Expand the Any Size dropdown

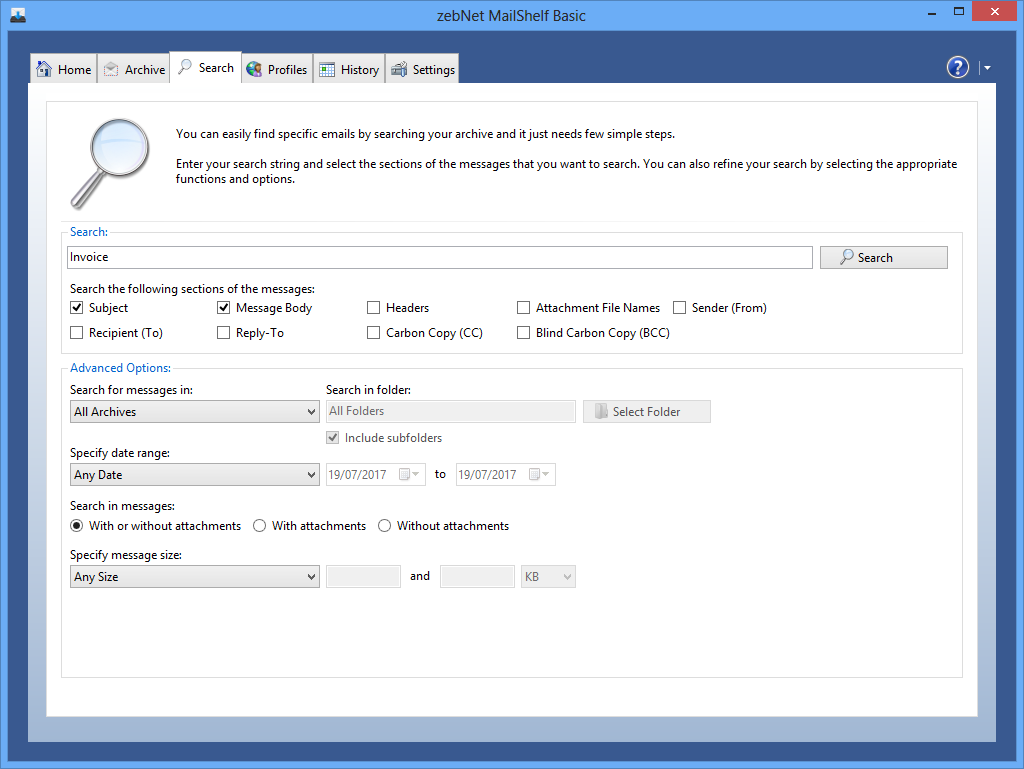point(195,576)
